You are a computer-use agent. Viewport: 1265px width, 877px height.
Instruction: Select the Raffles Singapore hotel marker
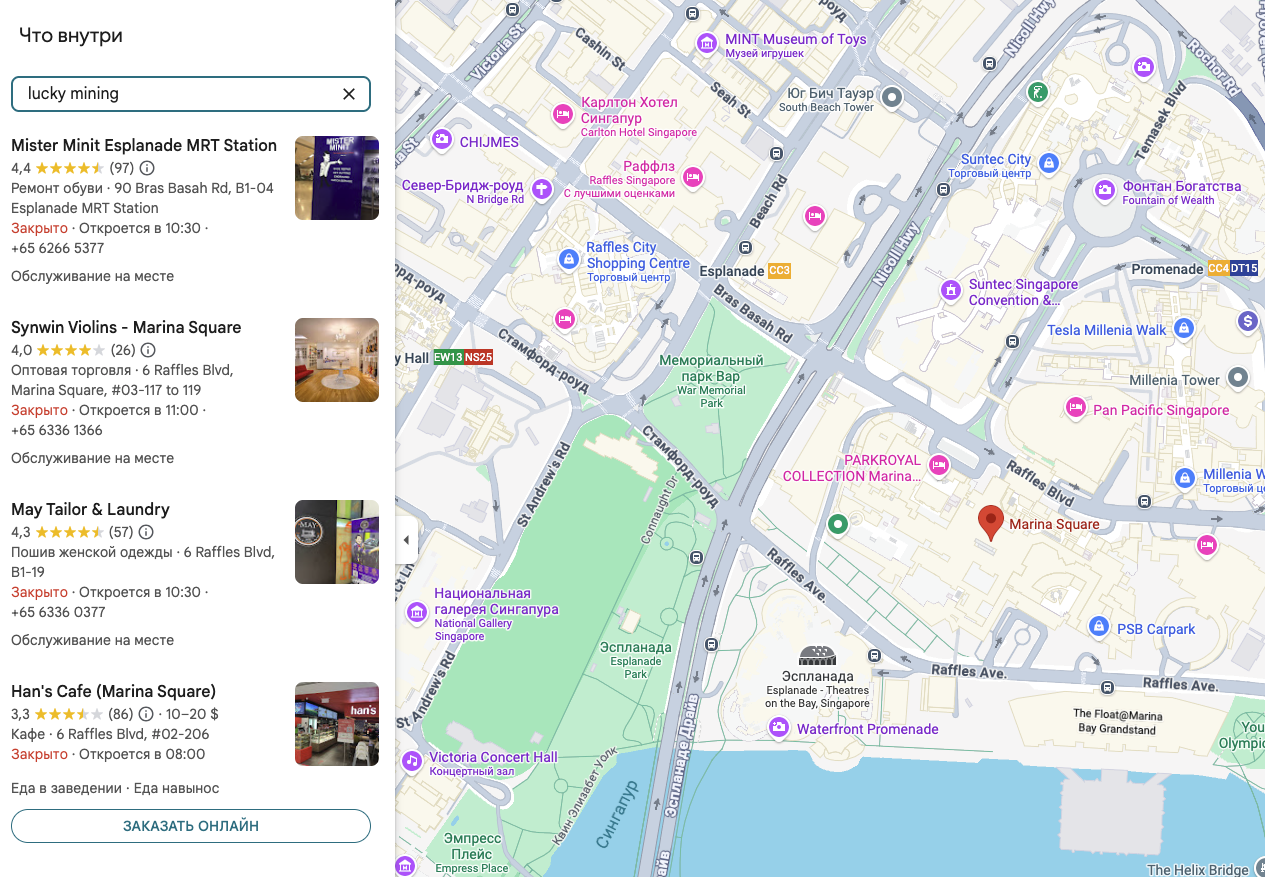pos(692,178)
